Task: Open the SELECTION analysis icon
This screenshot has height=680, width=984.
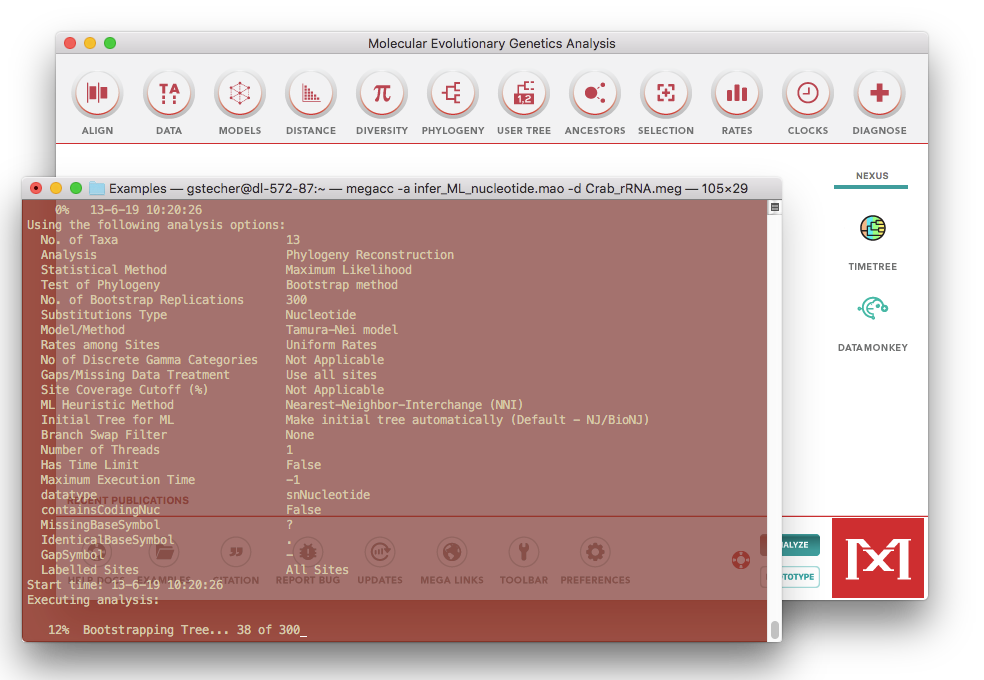Action: tap(666, 93)
